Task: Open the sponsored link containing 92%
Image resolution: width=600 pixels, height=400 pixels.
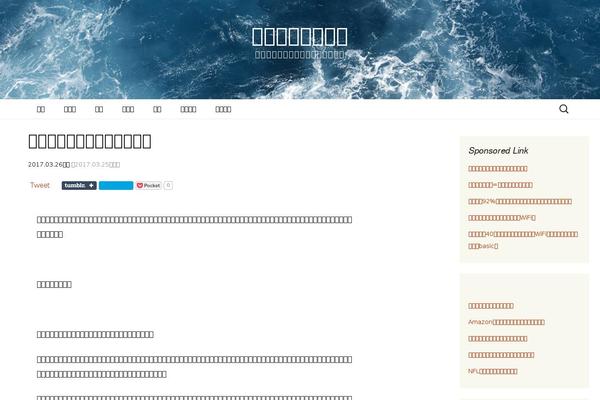Action: tap(520, 201)
